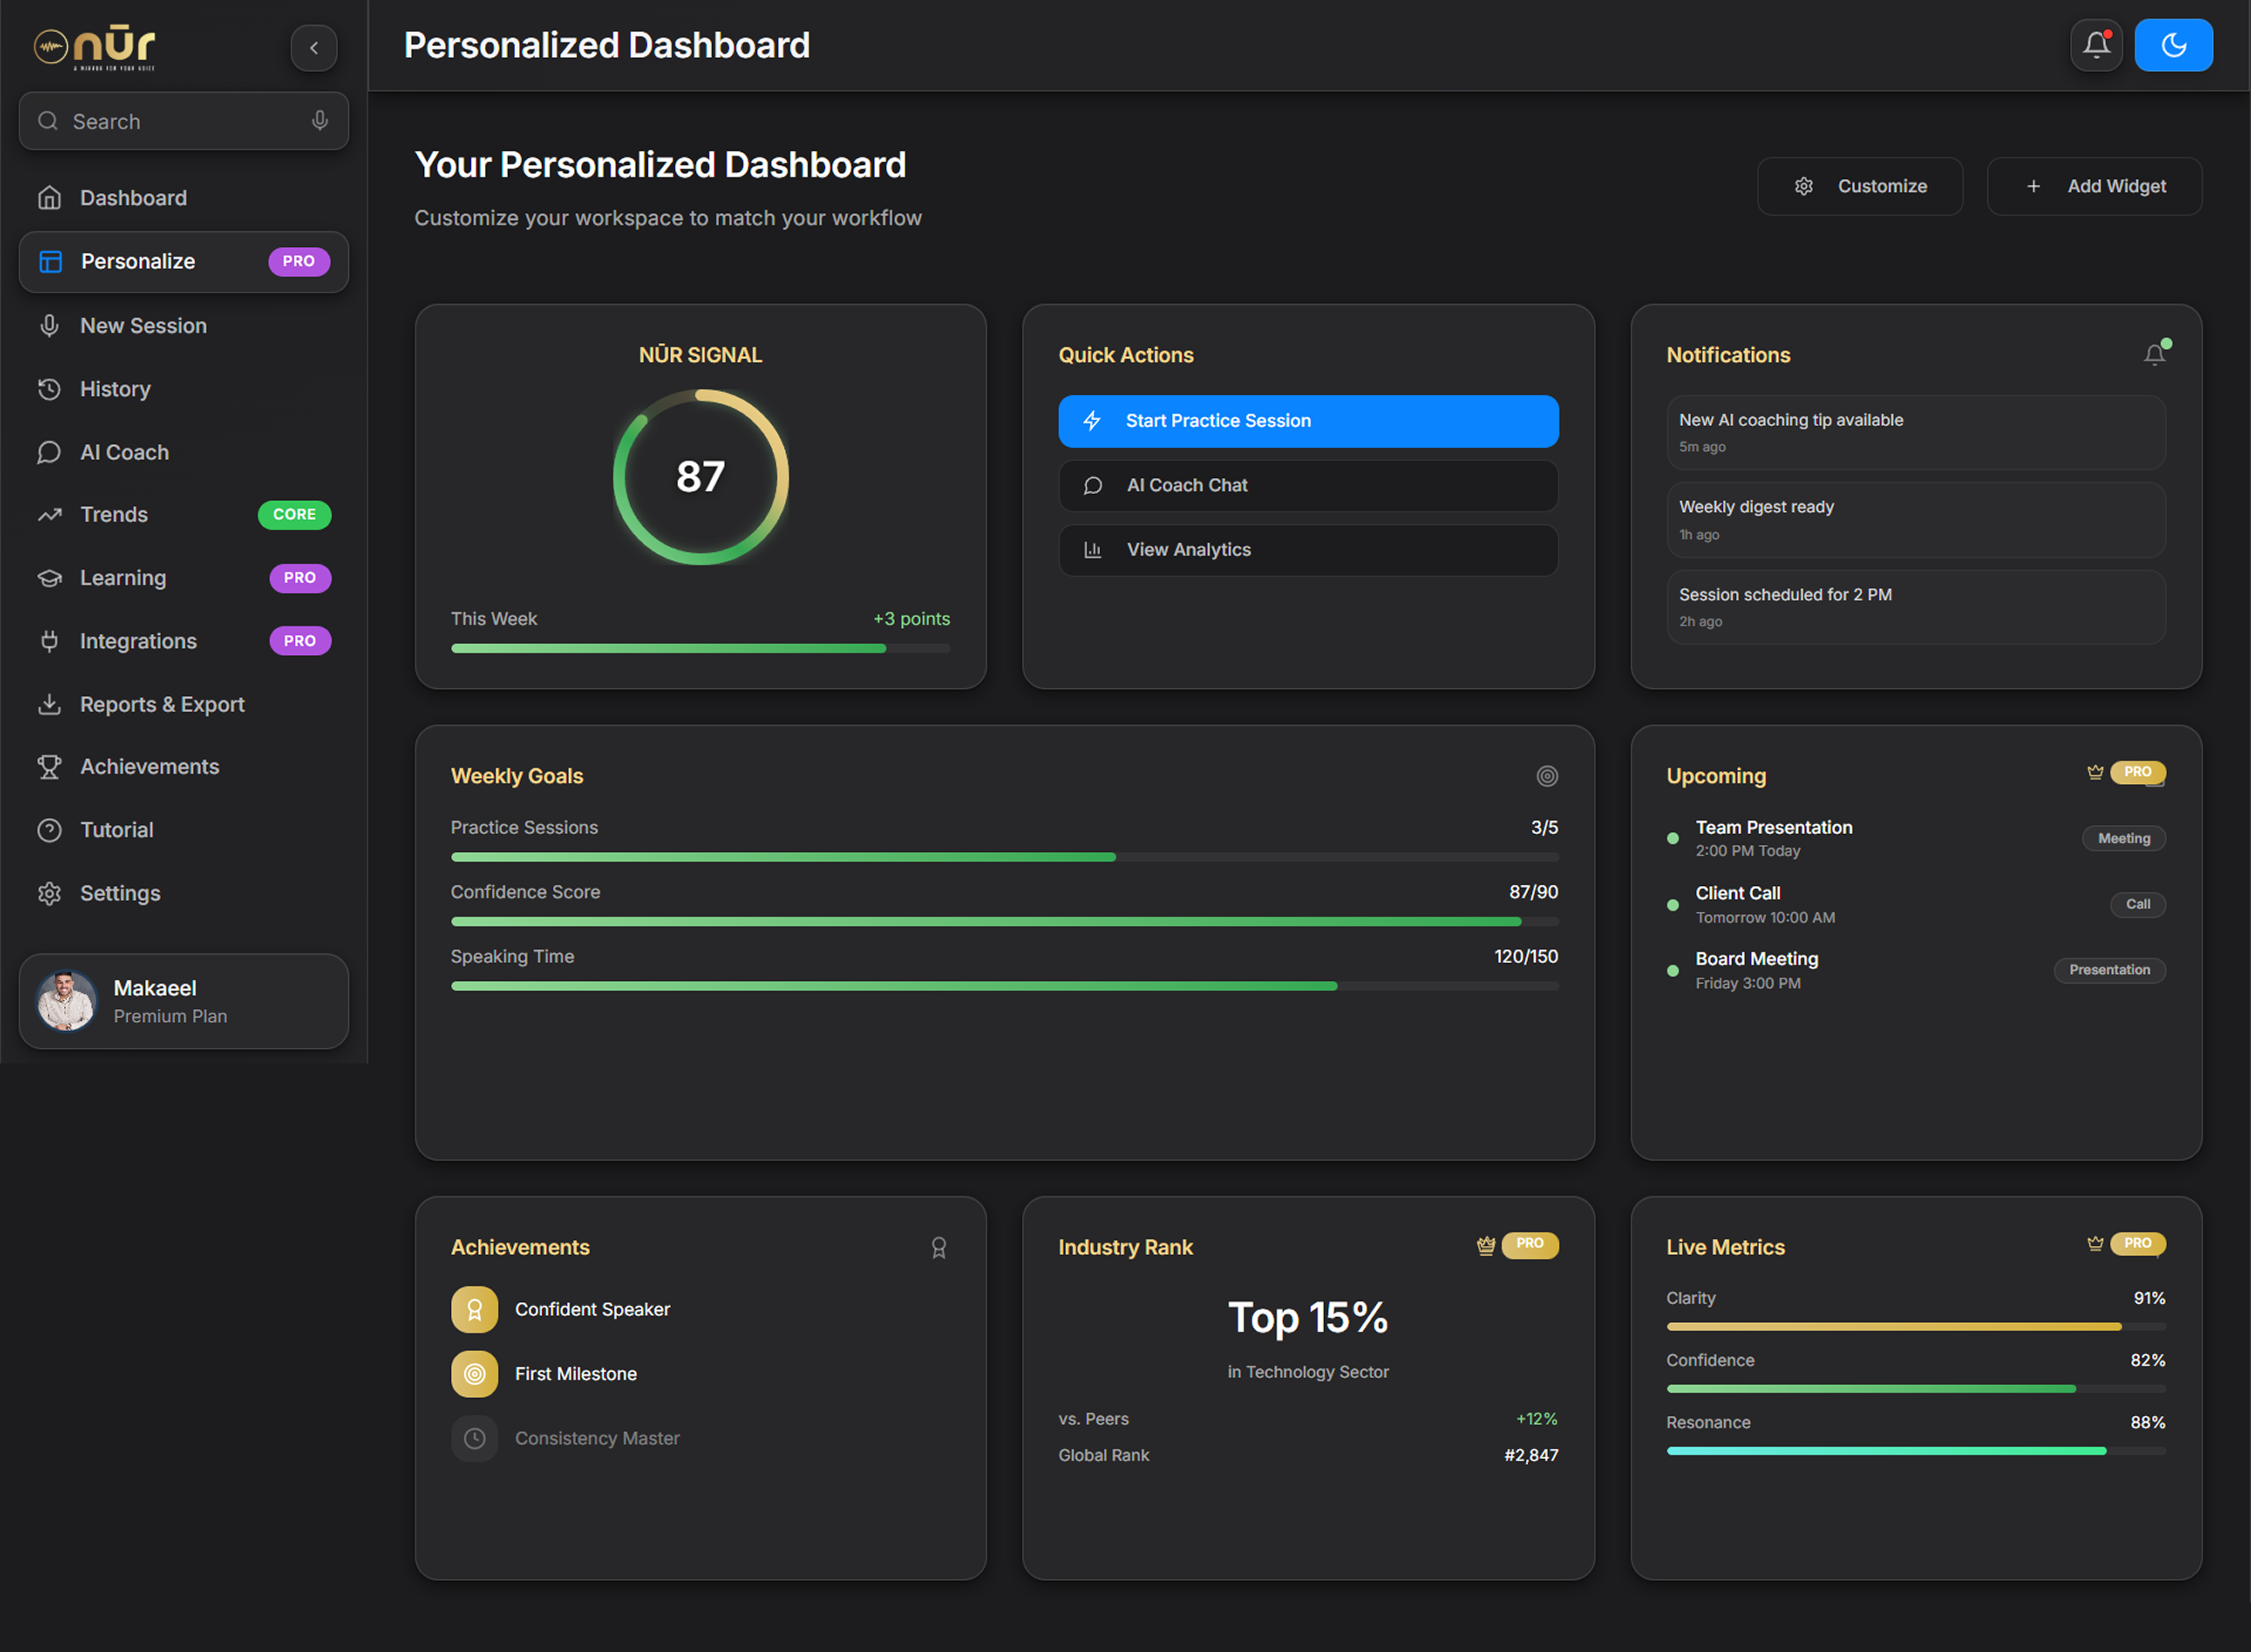Click the Confident Speaker badge icon
Image resolution: width=2251 pixels, height=1652 pixels.
pyautogui.click(x=475, y=1309)
